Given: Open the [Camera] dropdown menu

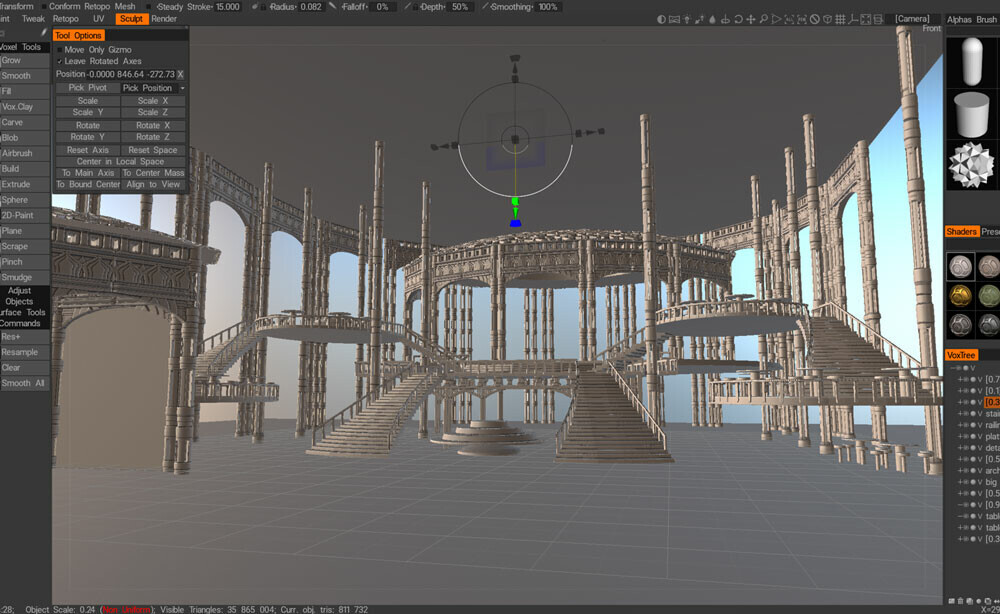Looking at the screenshot, I should pyautogui.click(x=912, y=19).
